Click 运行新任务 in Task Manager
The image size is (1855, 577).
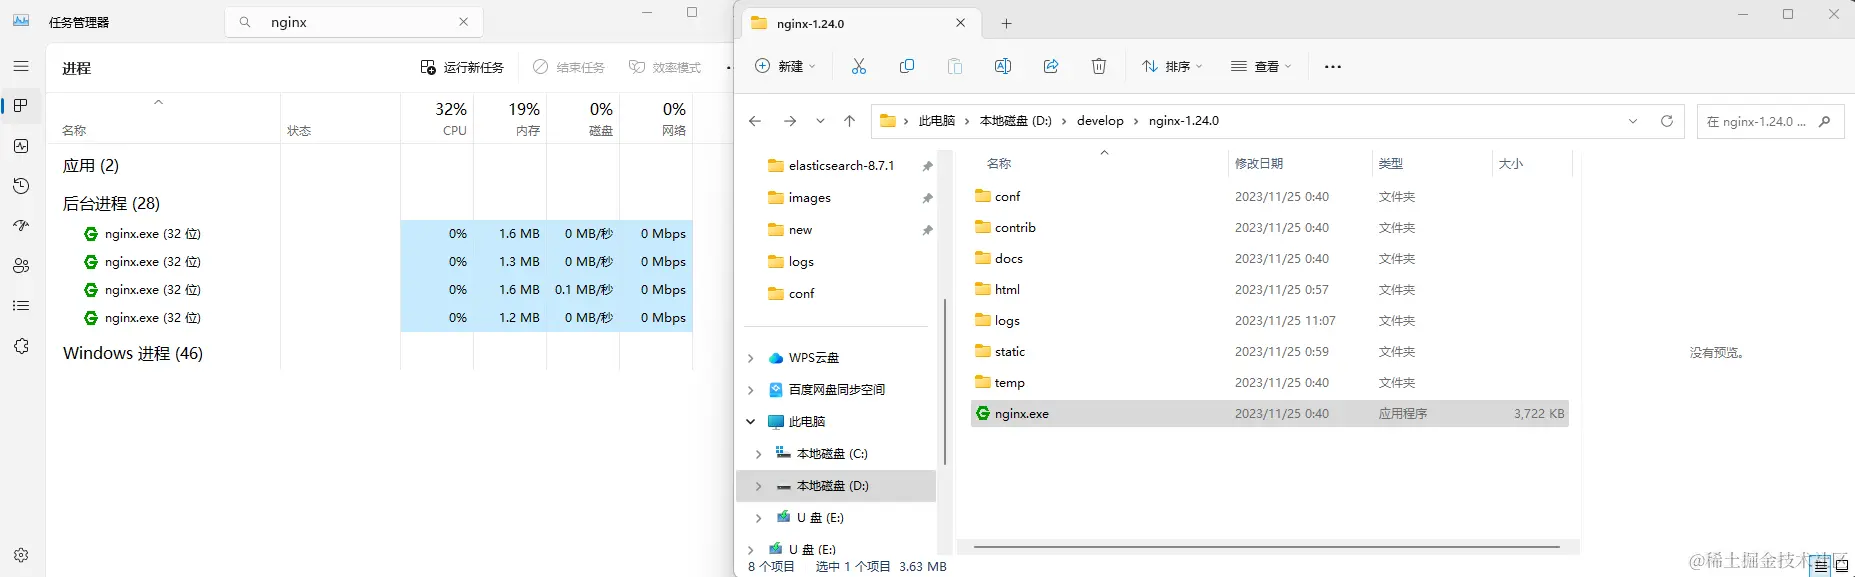462,67
